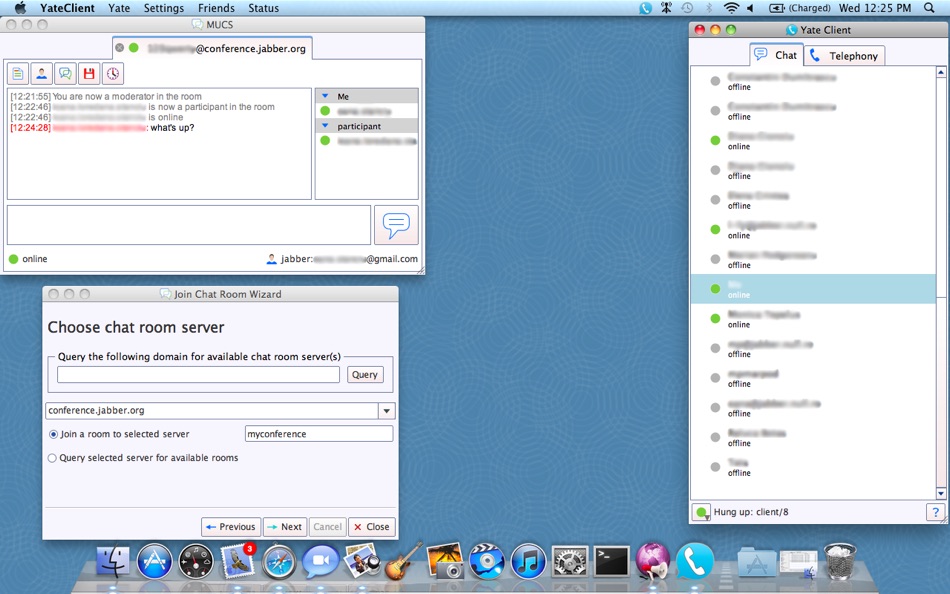Screen dimensions: 950x594
Task: Click the Next button in wizard
Action: 285,527
